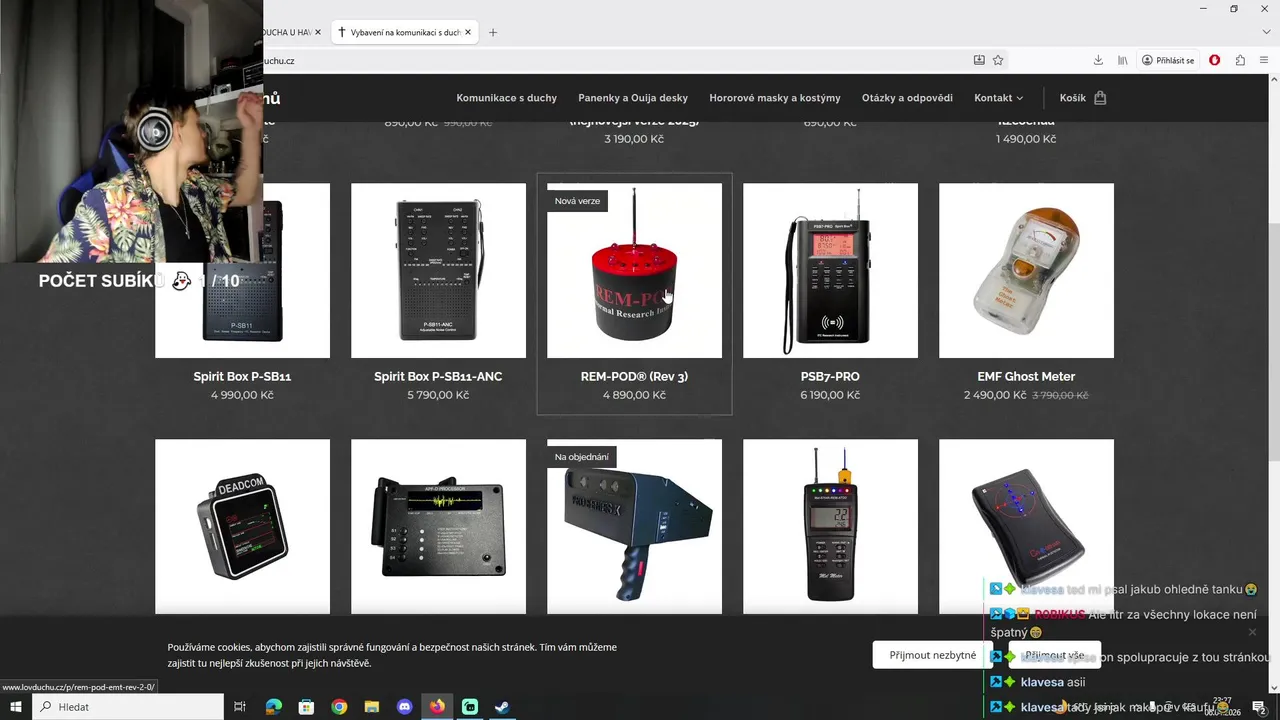Click the '6 190,00 Kč' PSB7-PRO price
Viewport: 1280px width, 720px height.
pyautogui.click(x=830, y=395)
